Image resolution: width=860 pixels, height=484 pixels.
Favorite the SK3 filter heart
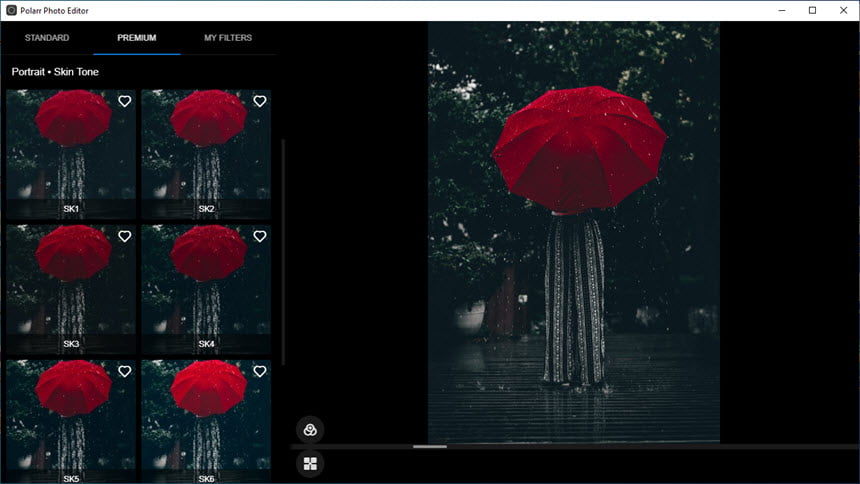pyautogui.click(x=125, y=236)
